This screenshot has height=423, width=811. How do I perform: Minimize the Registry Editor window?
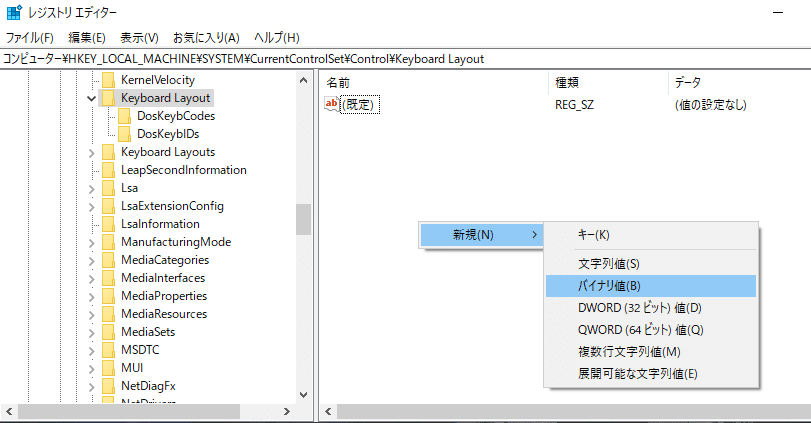click(778, 12)
